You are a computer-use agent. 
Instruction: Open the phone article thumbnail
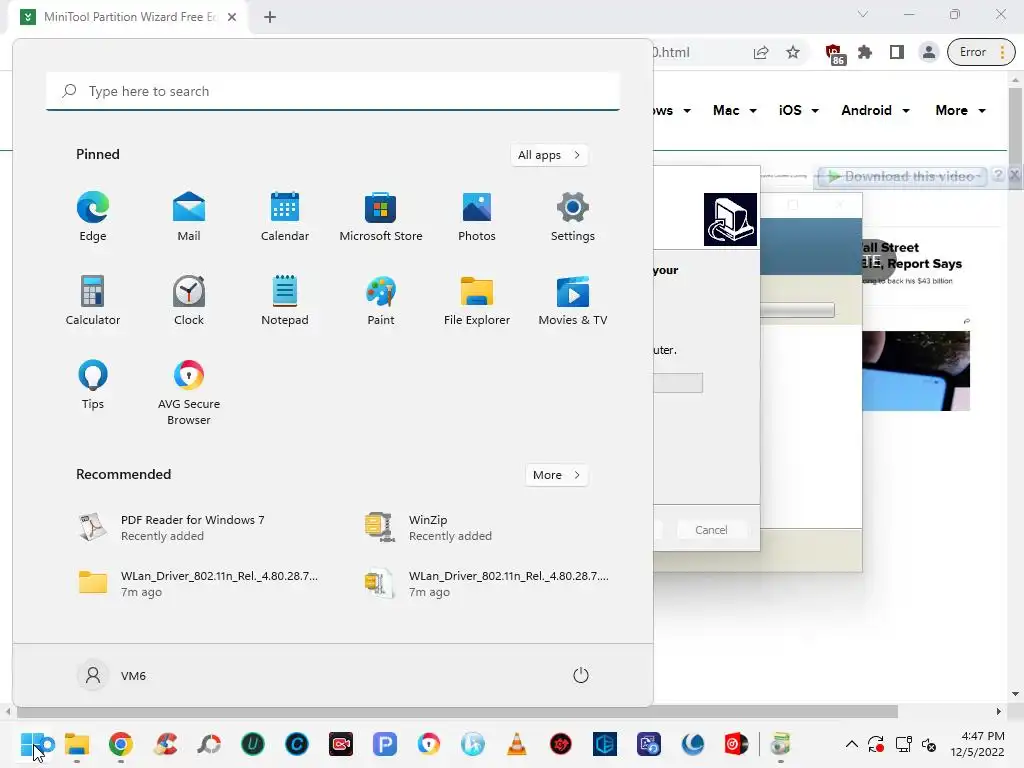click(916, 370)
